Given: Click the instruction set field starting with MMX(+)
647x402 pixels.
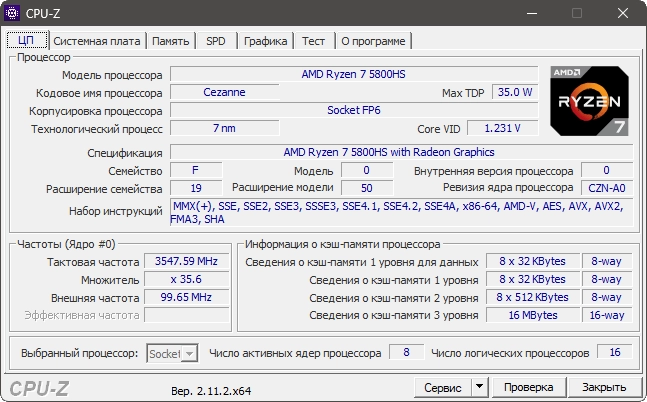Looking at the screenshot, I should pos(401,212).
